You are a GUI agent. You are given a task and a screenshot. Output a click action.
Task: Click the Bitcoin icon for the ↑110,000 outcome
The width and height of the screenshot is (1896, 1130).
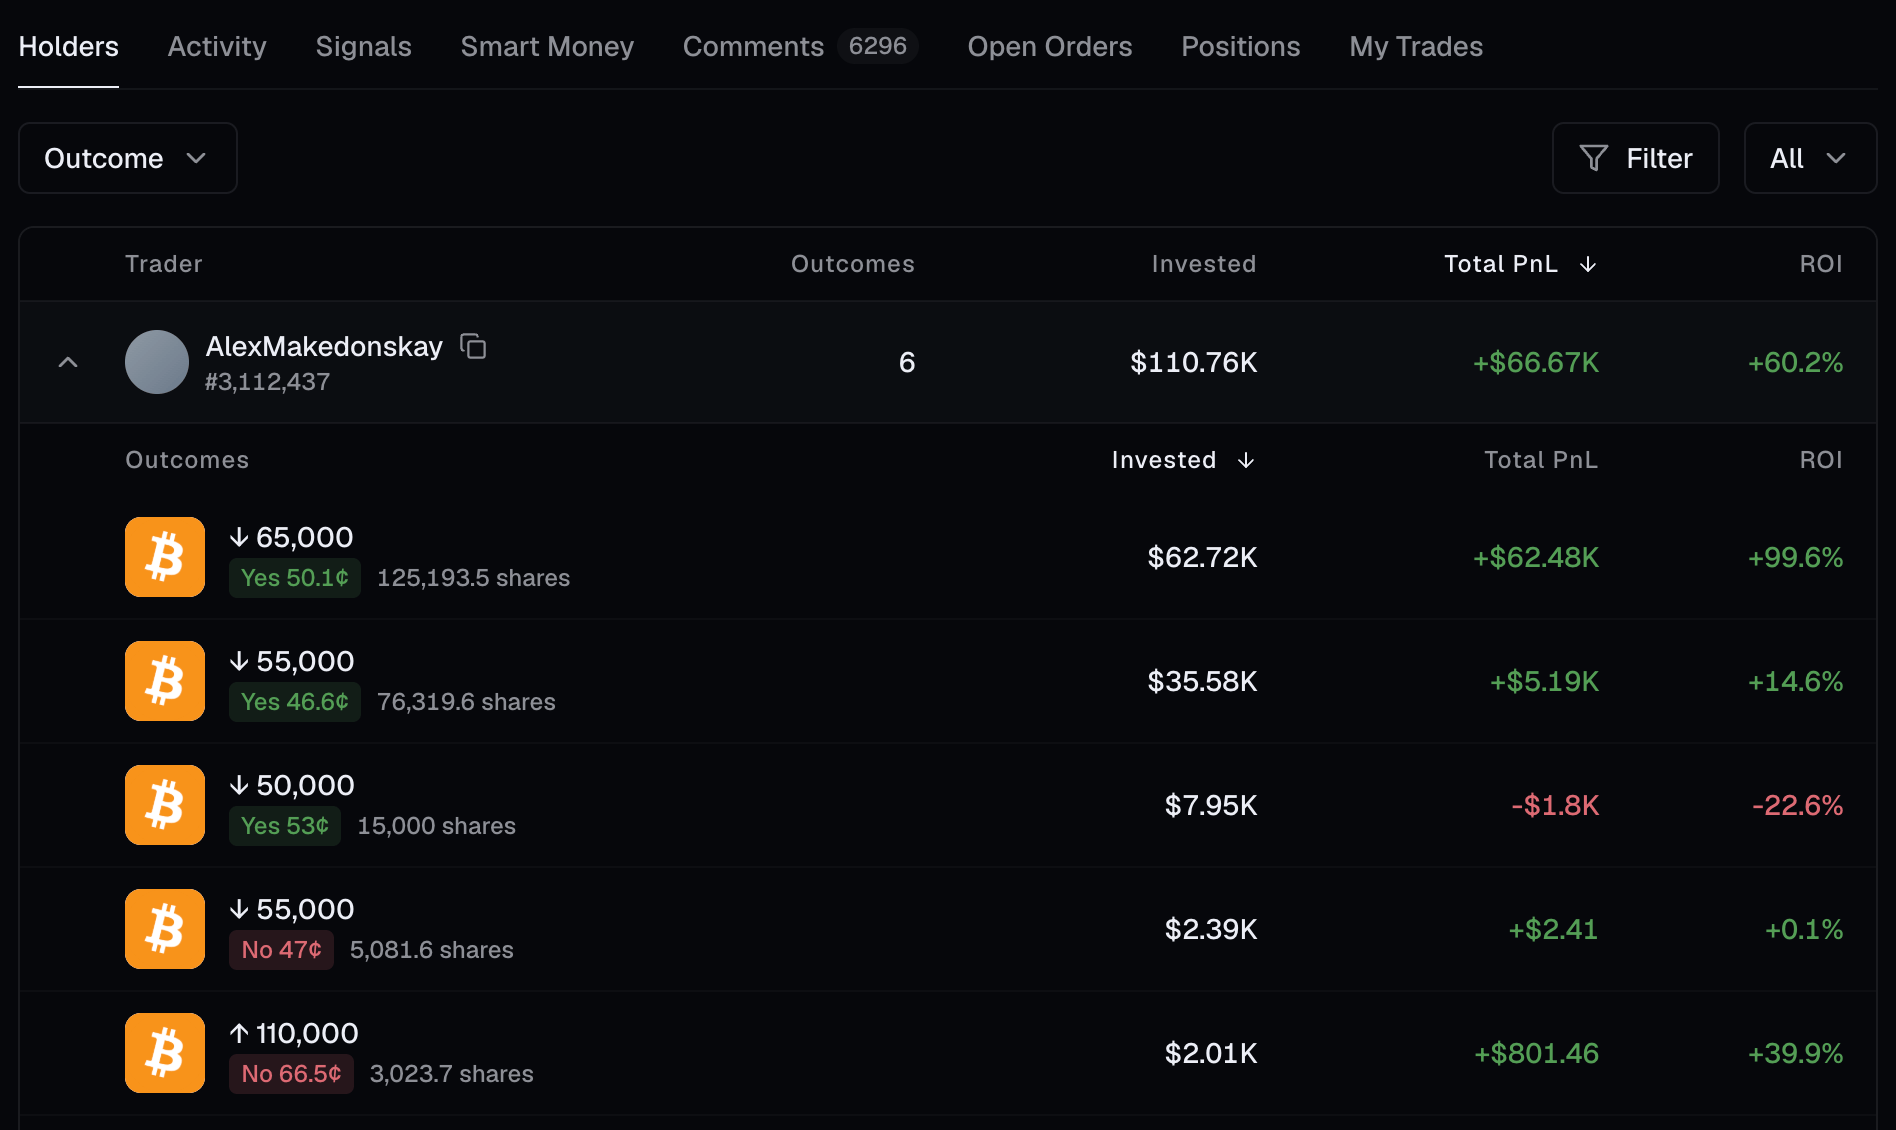(x=165, y=1053)
